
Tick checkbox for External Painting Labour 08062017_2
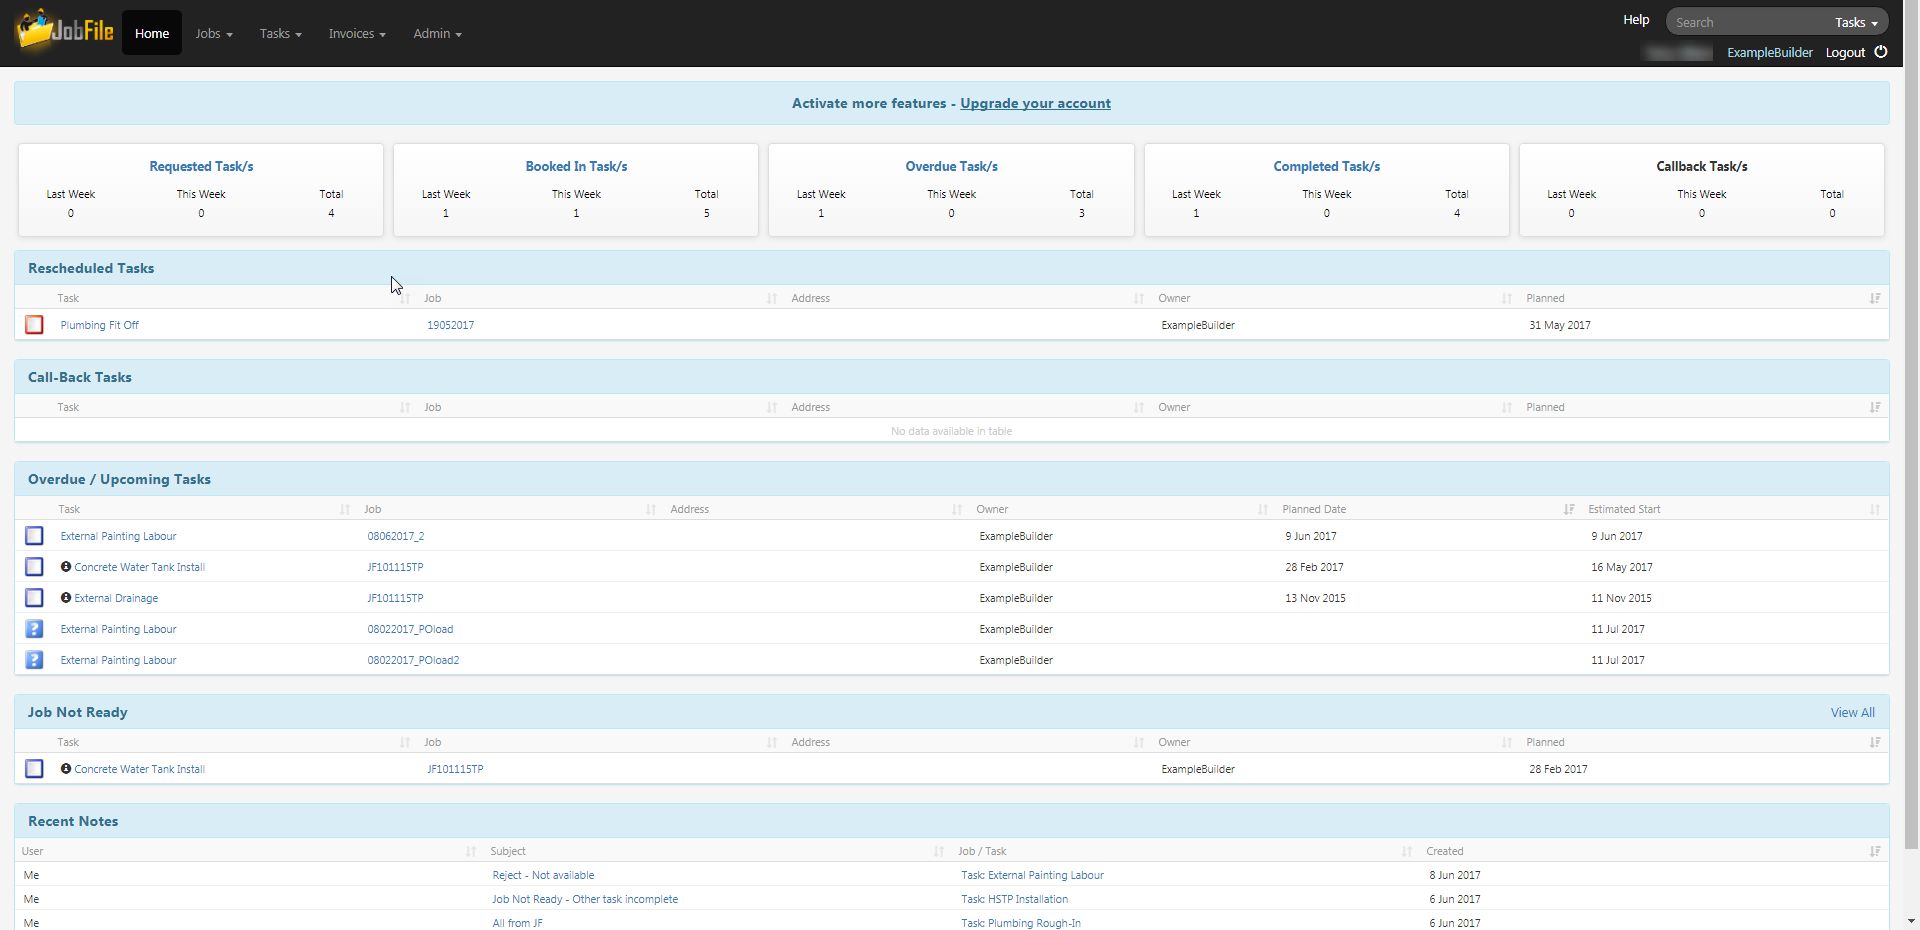[x=34, y=536]
